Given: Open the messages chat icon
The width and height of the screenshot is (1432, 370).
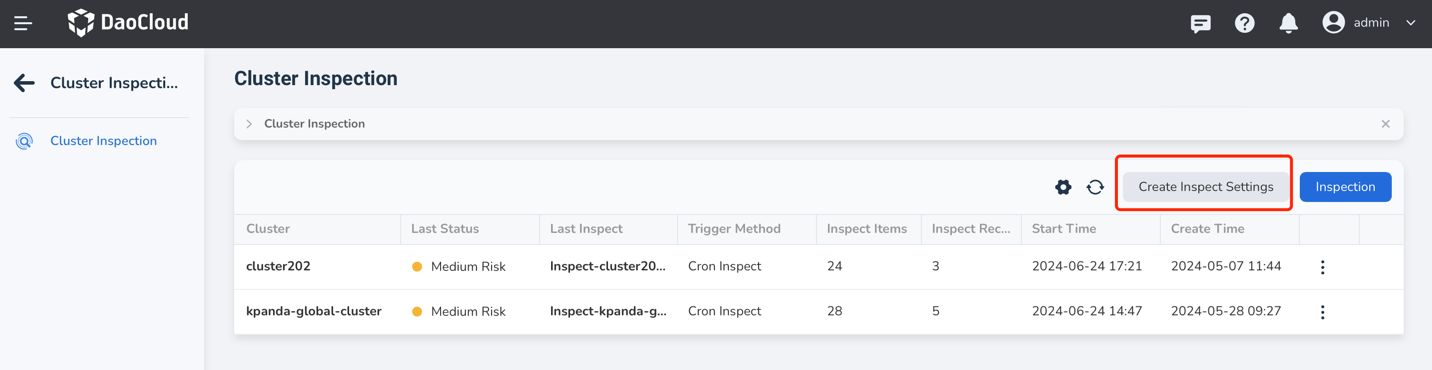Looking at the screenshot, I should tap(1200, 23).
